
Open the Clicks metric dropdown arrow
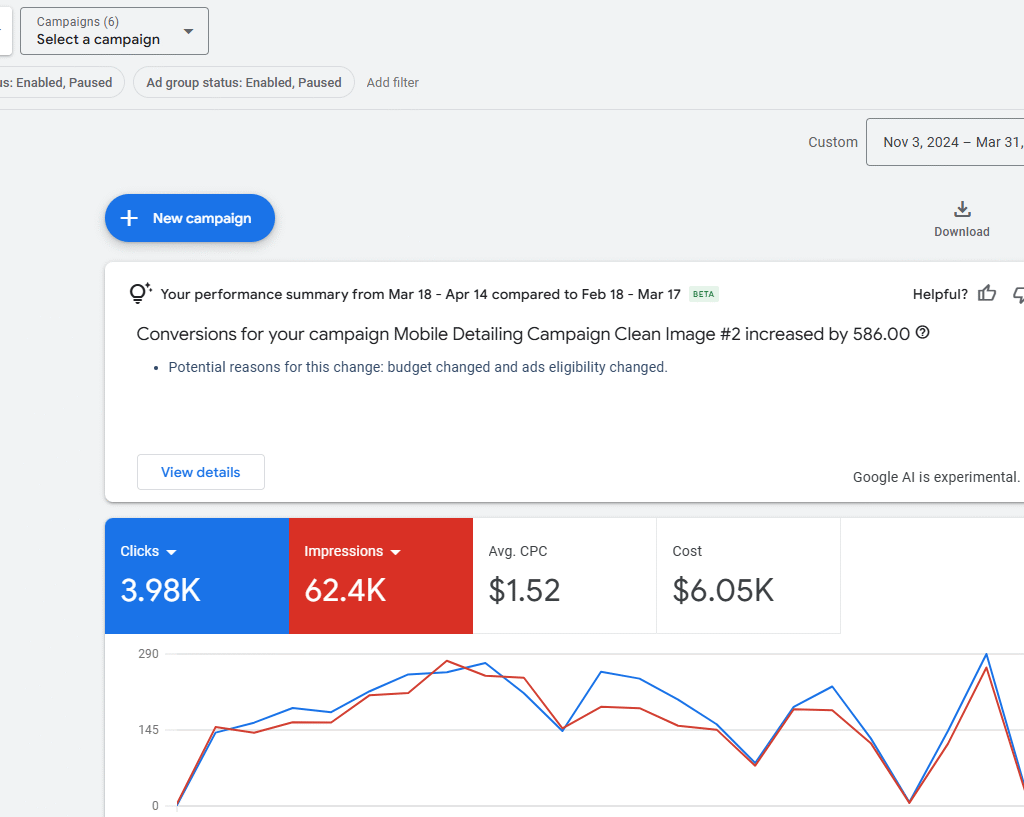click(171, 552)
